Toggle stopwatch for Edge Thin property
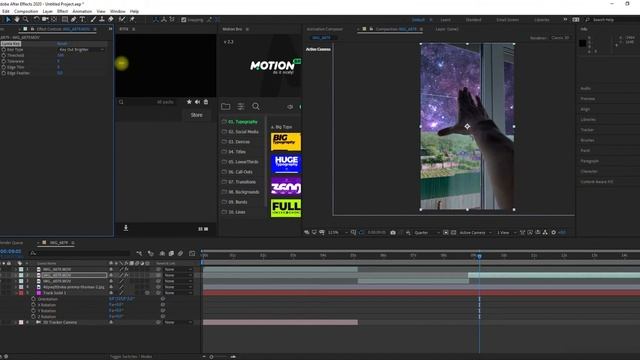Image resolution: width=640 pixels, height=360 pixels. click(4, 67)
